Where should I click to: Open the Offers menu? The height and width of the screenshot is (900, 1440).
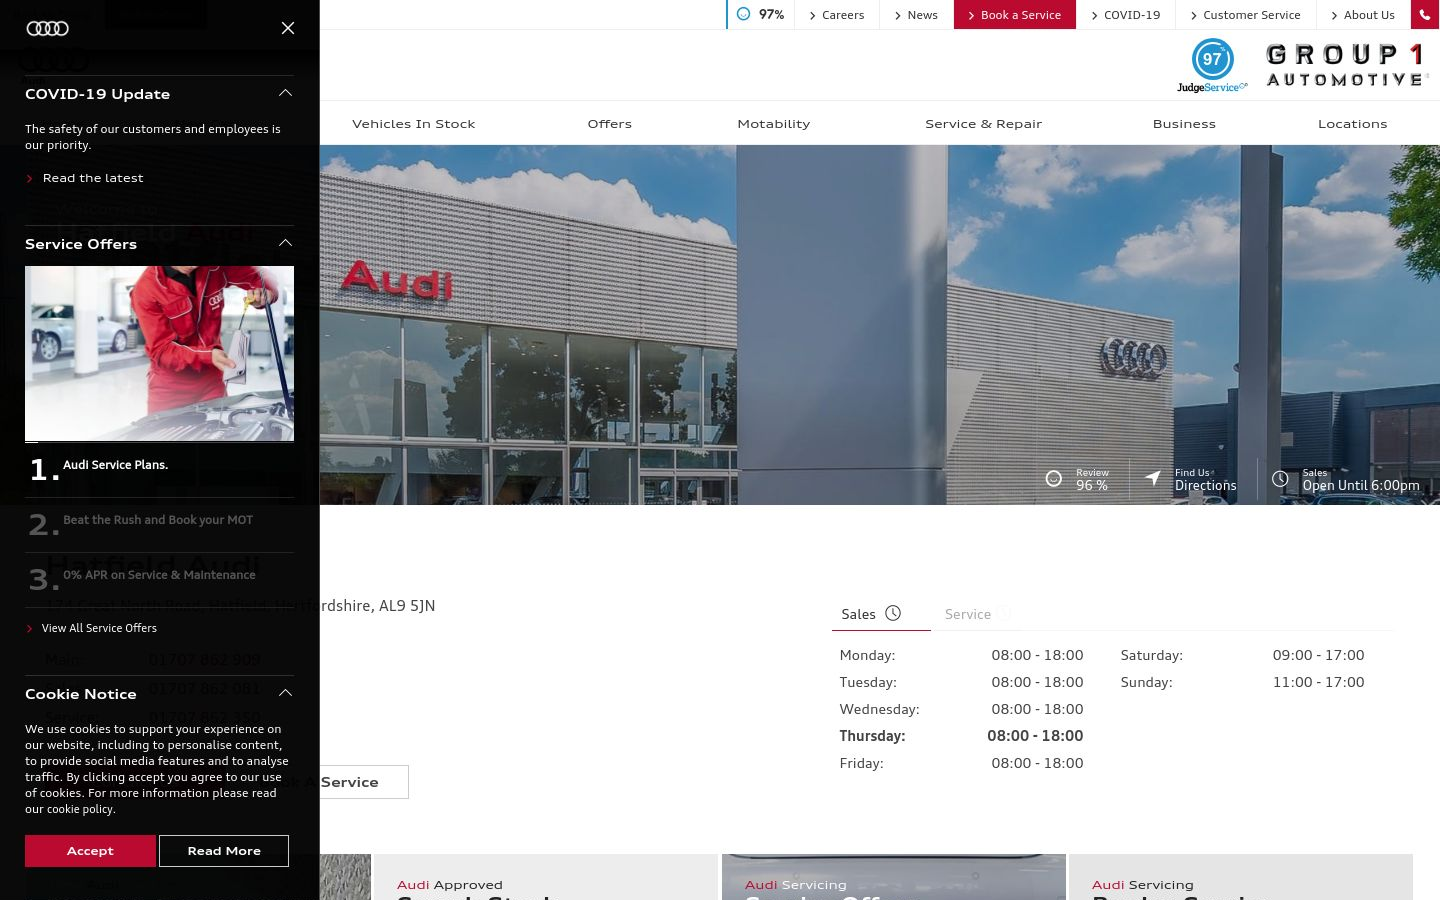[610, 124]
